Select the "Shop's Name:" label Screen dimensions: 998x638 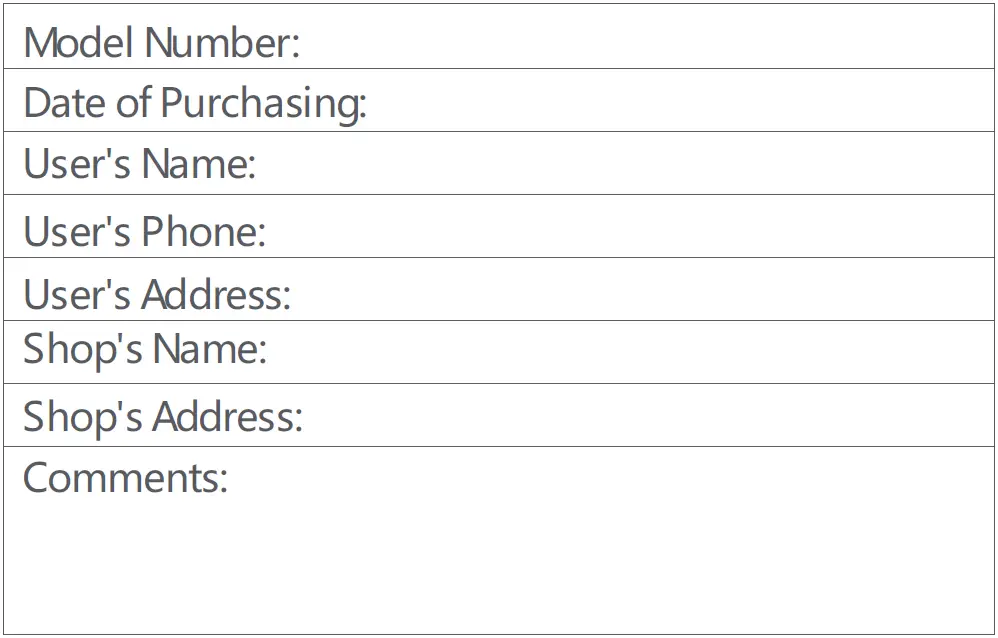[x=145, y=349]
